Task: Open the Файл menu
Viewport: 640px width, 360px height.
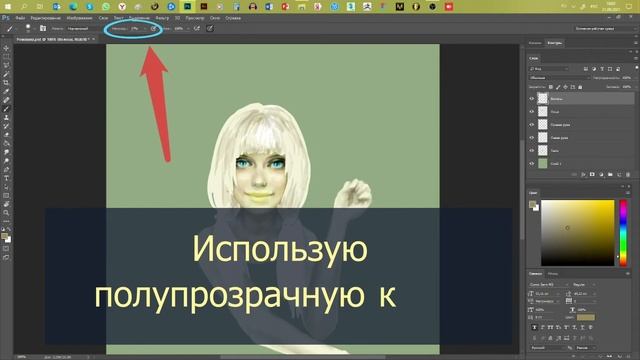Action: (x=20, y=18)
